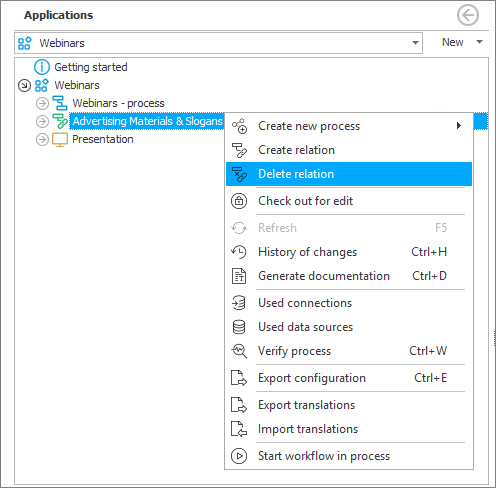This screenshot has width=496, height=488.
Task: Expand the Presentation tree node
Action: tap(42, 139)
